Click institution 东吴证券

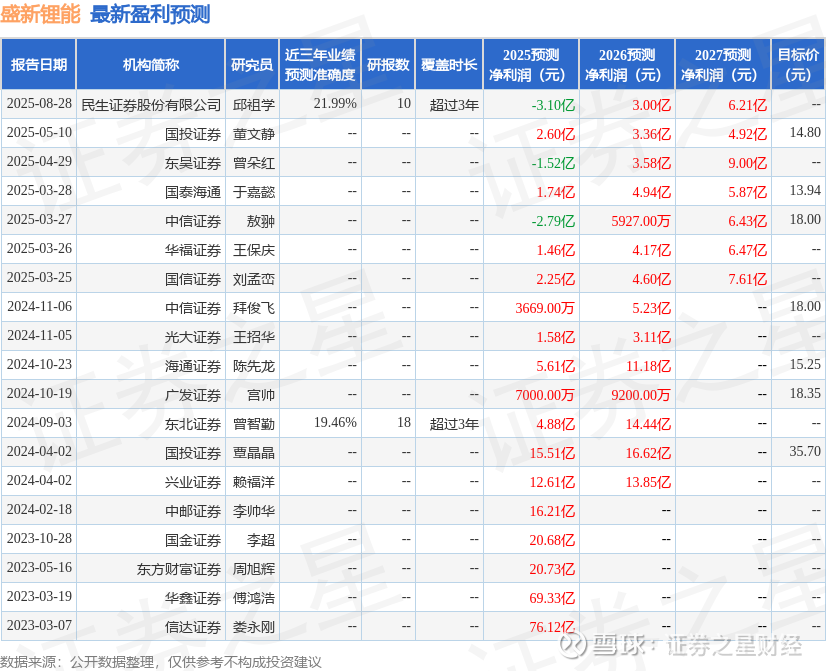click(193, 163)
